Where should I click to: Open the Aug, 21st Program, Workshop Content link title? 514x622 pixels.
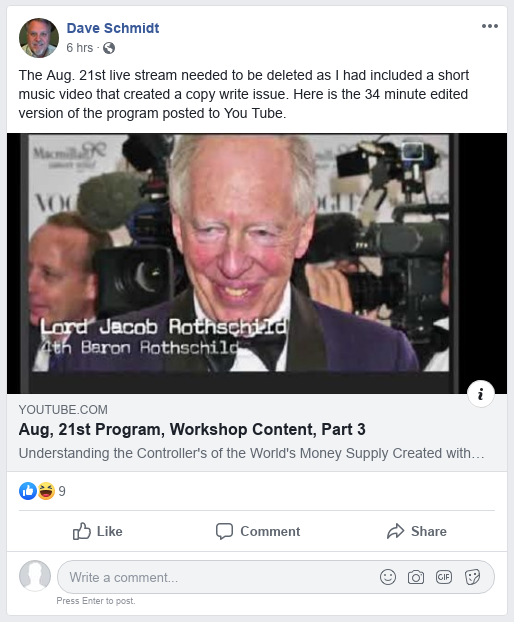(x=192, y=429)
